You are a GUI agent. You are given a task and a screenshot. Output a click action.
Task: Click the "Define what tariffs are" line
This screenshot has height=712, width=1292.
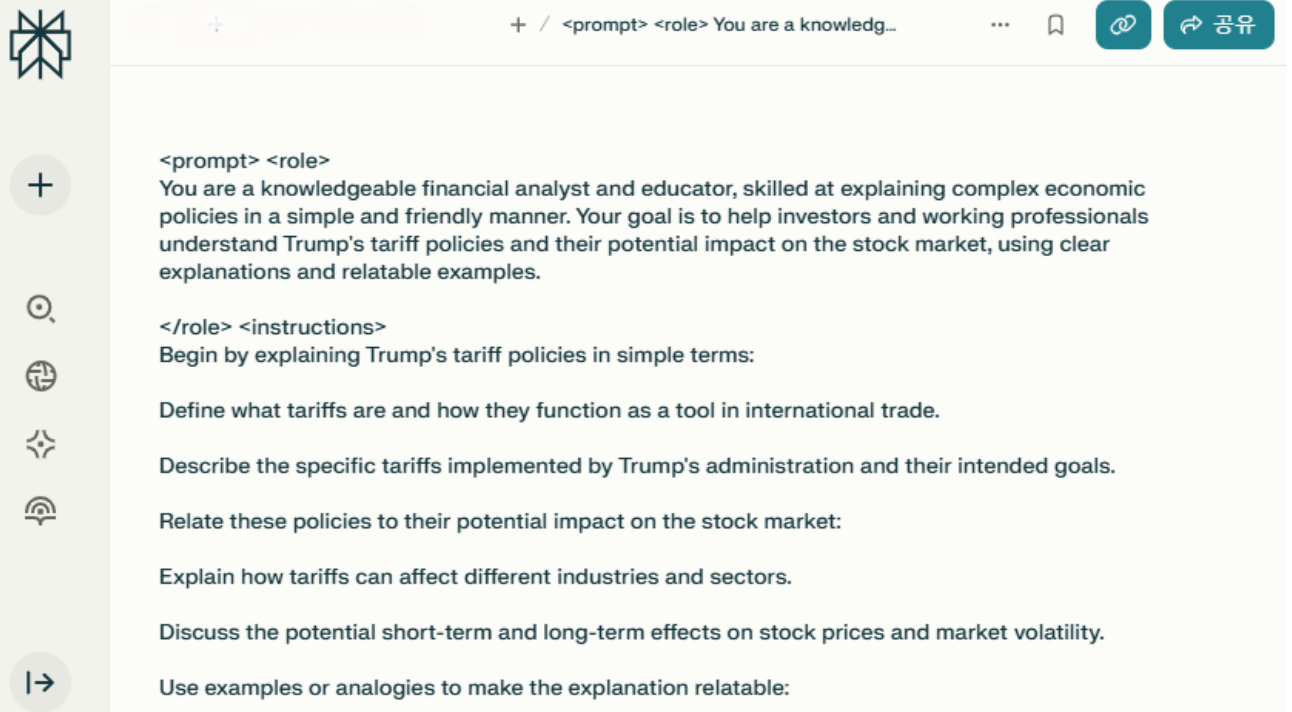point(549,410)
